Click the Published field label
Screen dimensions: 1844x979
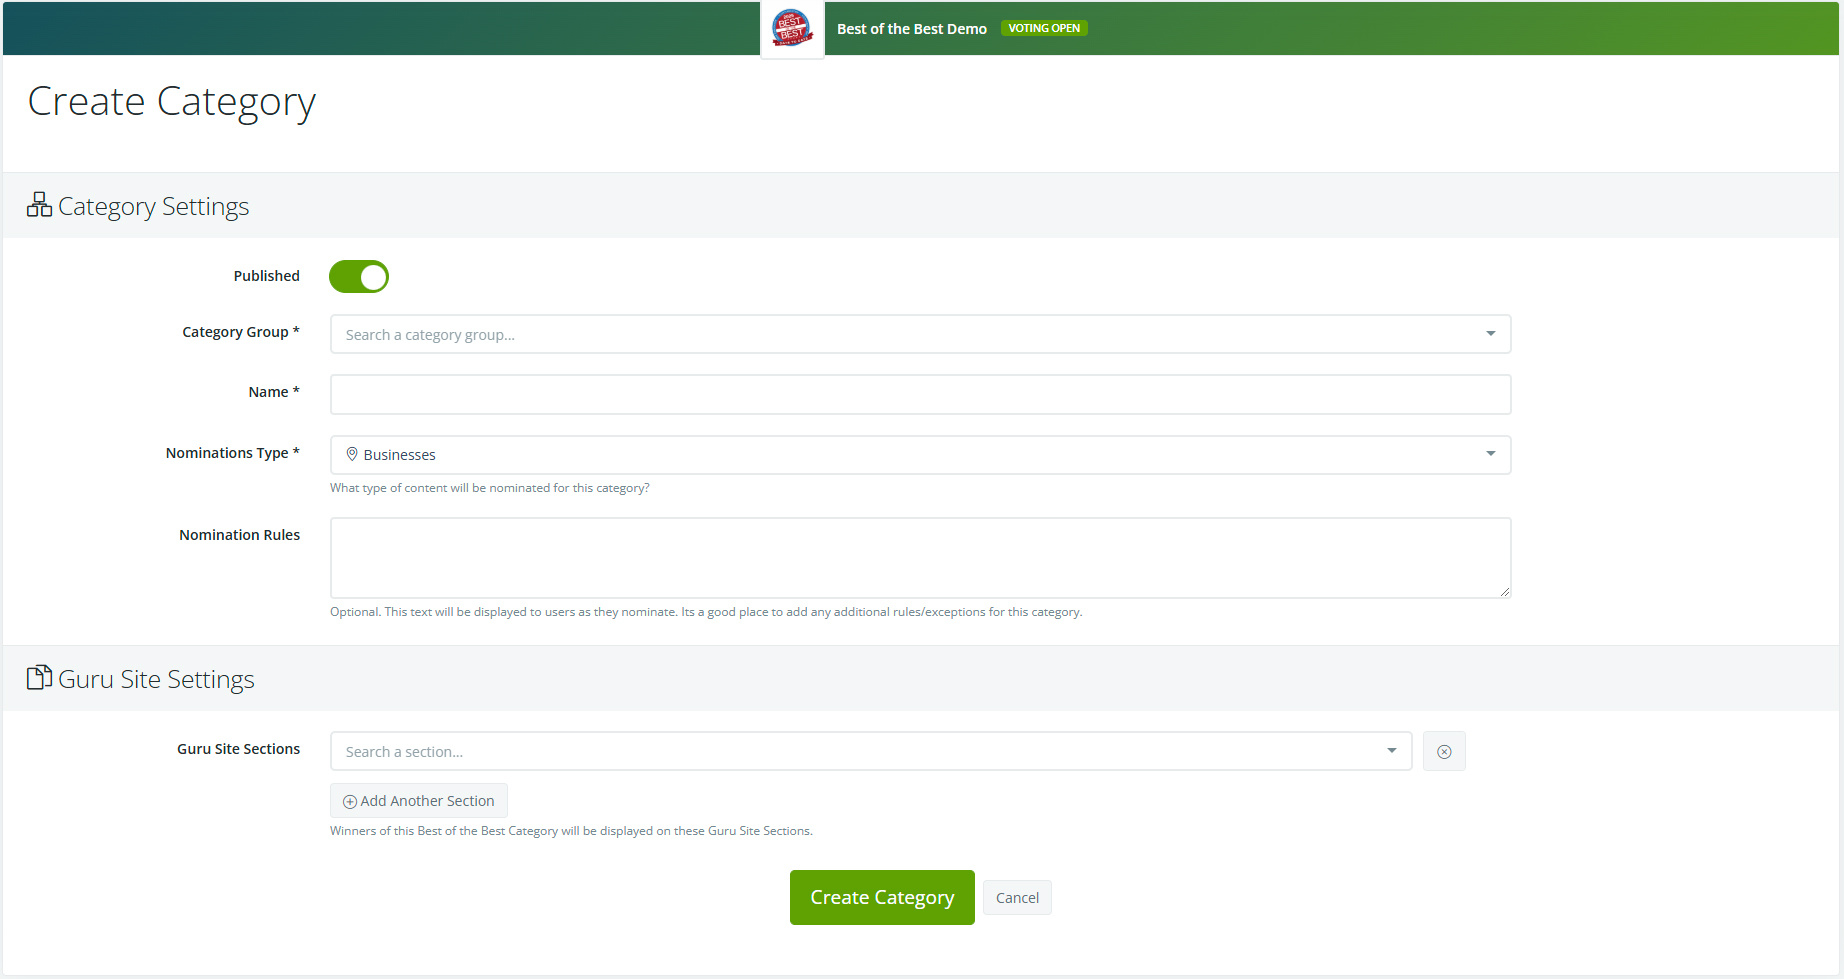click(x=266, y=276)
